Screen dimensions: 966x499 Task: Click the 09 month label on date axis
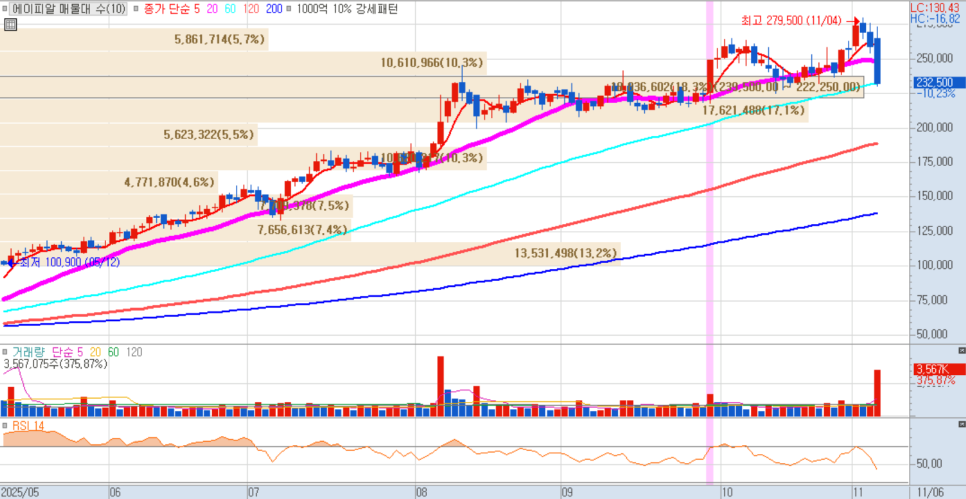point(567,493)
